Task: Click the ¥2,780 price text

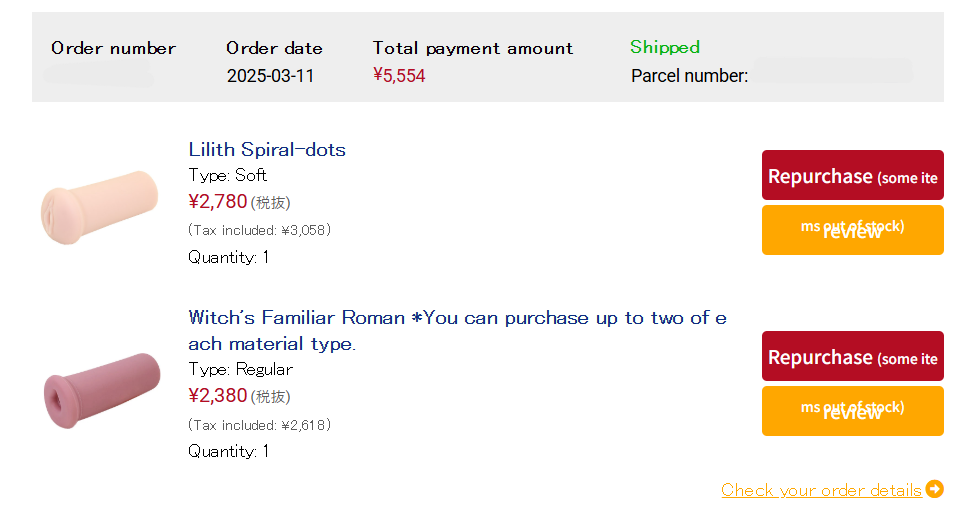Action: click(218, 202)
